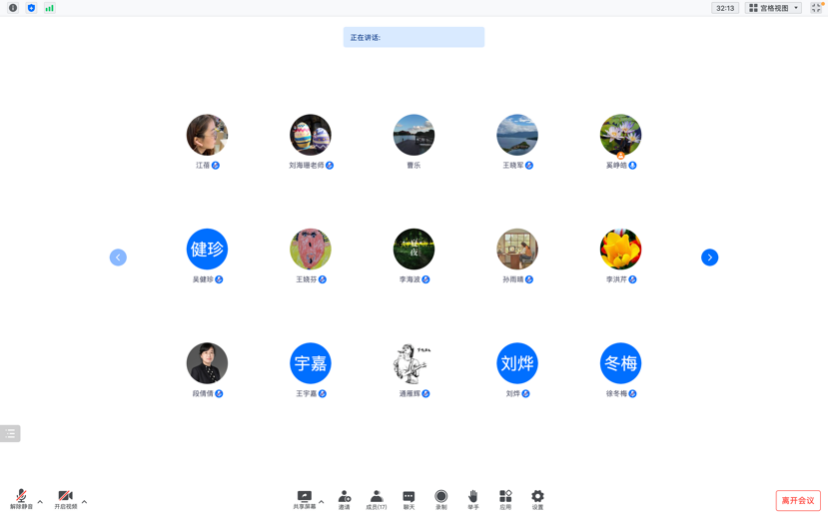Expand the microphone audio options arrow

tap(40, 502)
